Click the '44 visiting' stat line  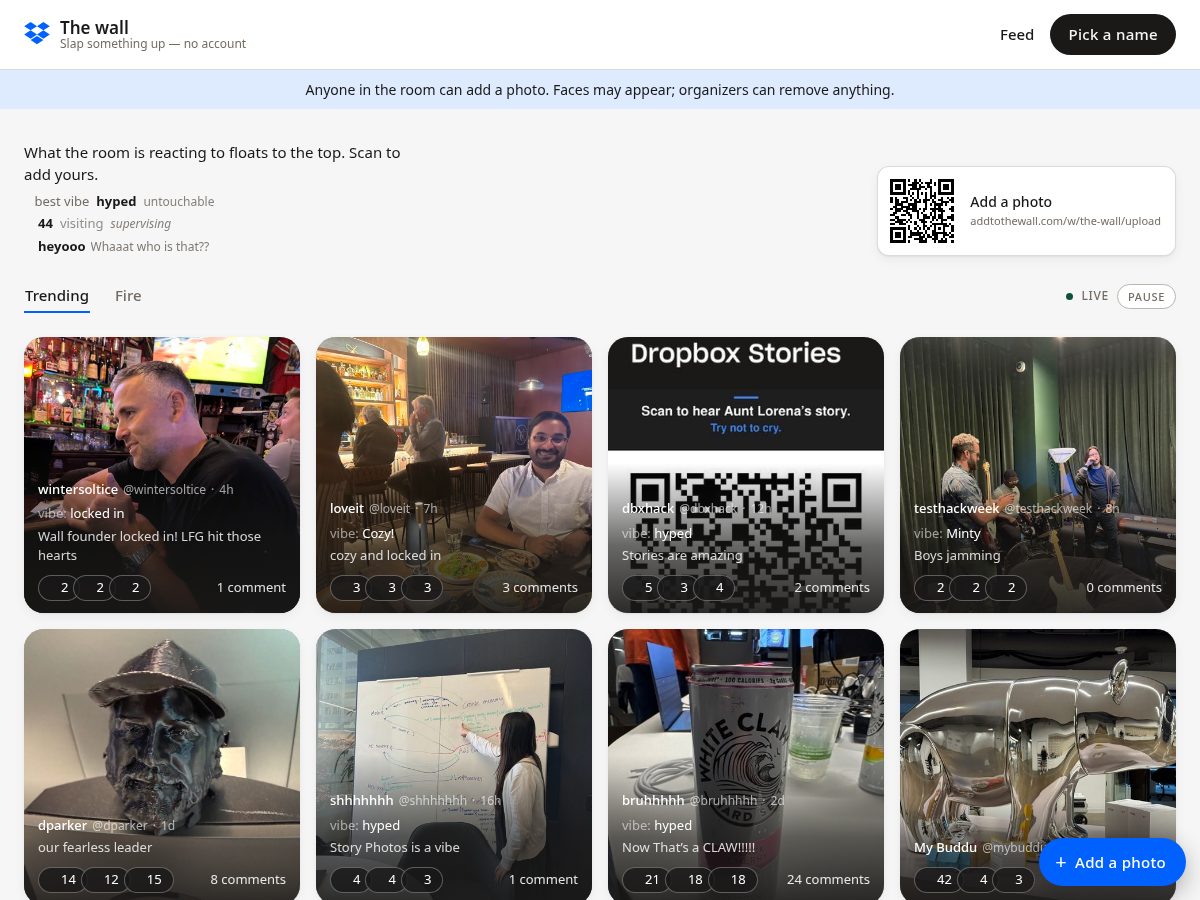point(104,223)
